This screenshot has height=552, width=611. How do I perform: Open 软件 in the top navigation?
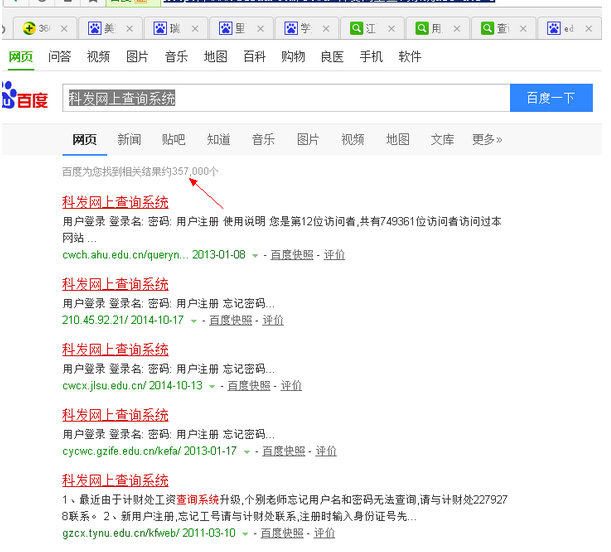coord(410,57)
